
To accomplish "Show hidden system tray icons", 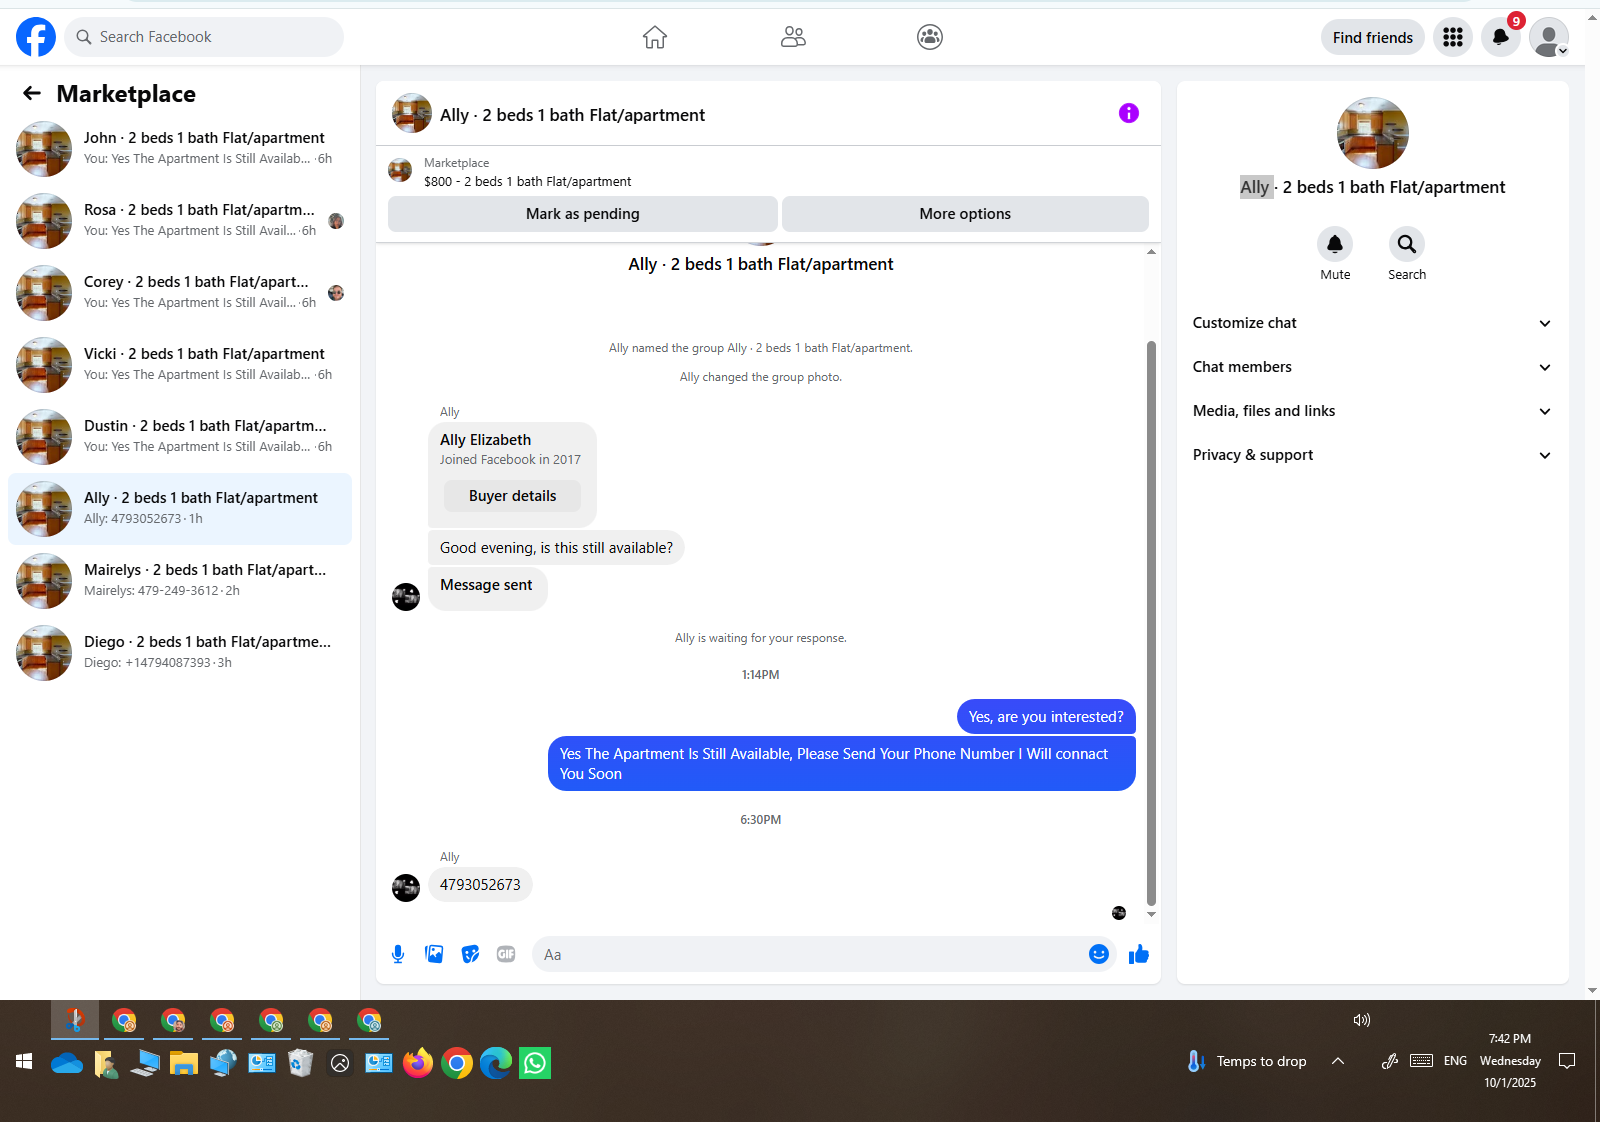I will click(1338, 1061).
